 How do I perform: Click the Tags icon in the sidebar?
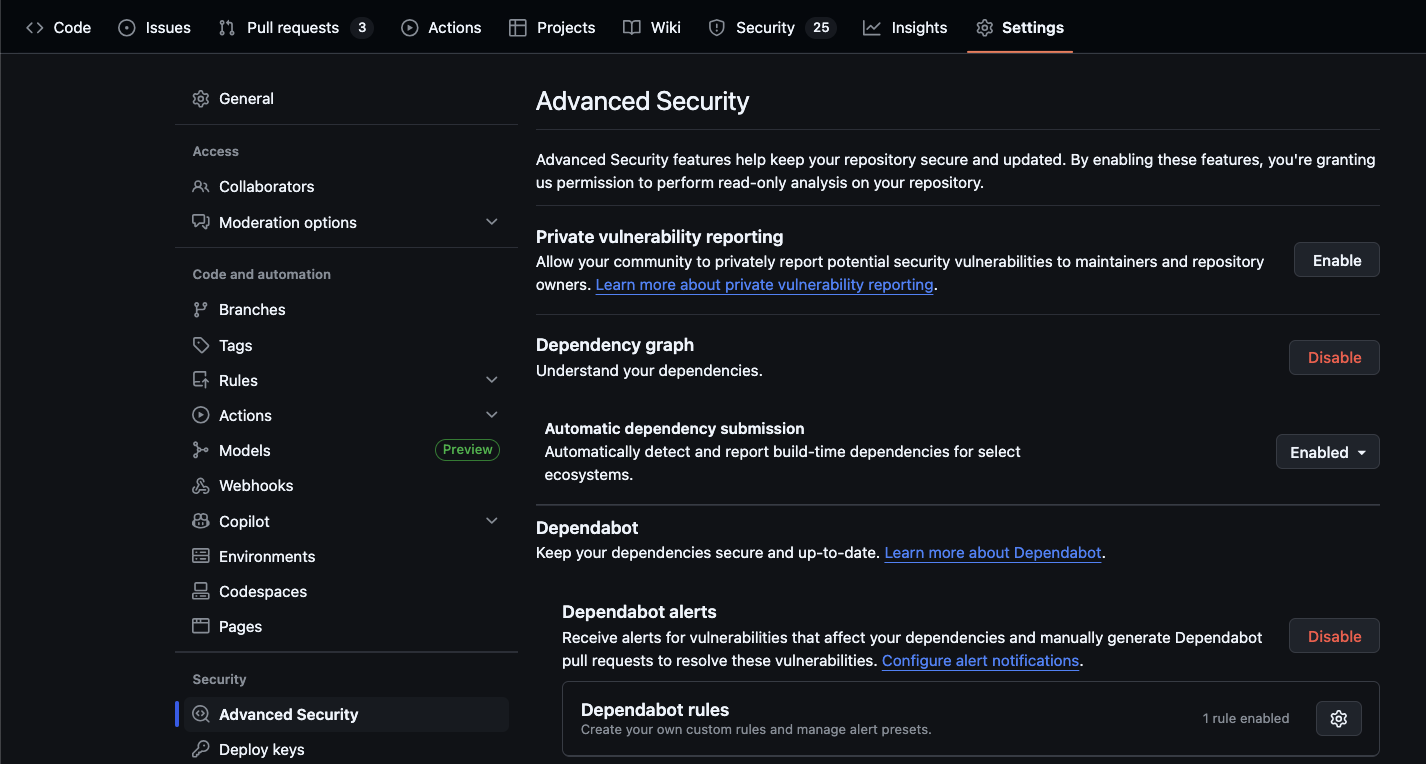[x=201, y=345]
